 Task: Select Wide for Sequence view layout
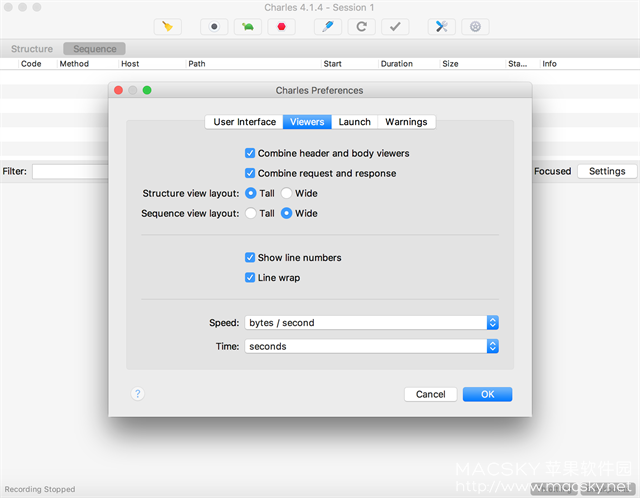click(x=287, y=213)
